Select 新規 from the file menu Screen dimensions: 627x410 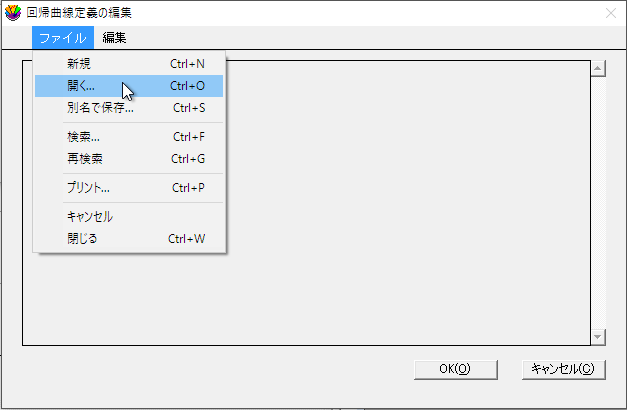[x=129, y=64]
